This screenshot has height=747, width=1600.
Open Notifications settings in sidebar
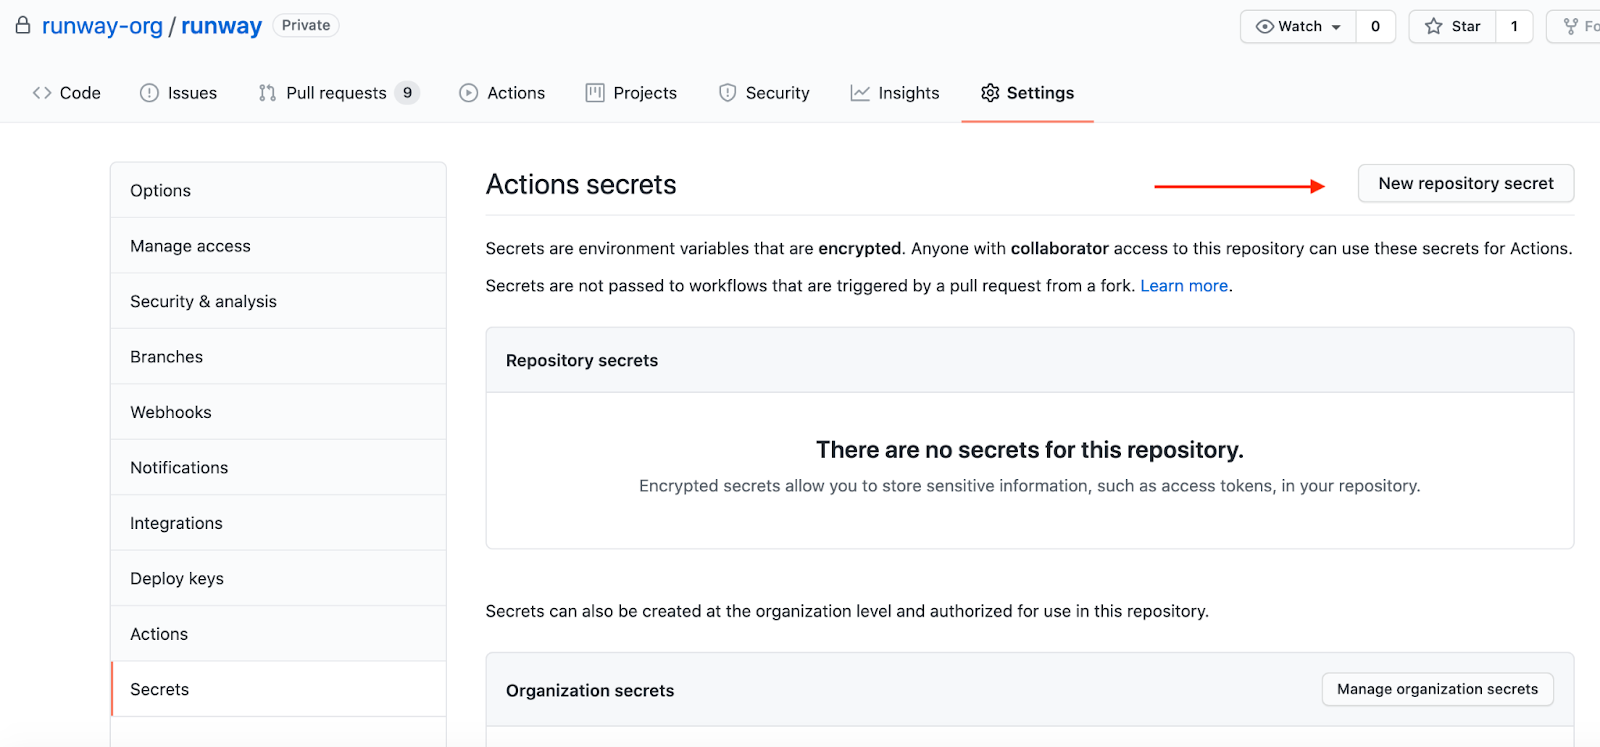(x=278, y=467)
